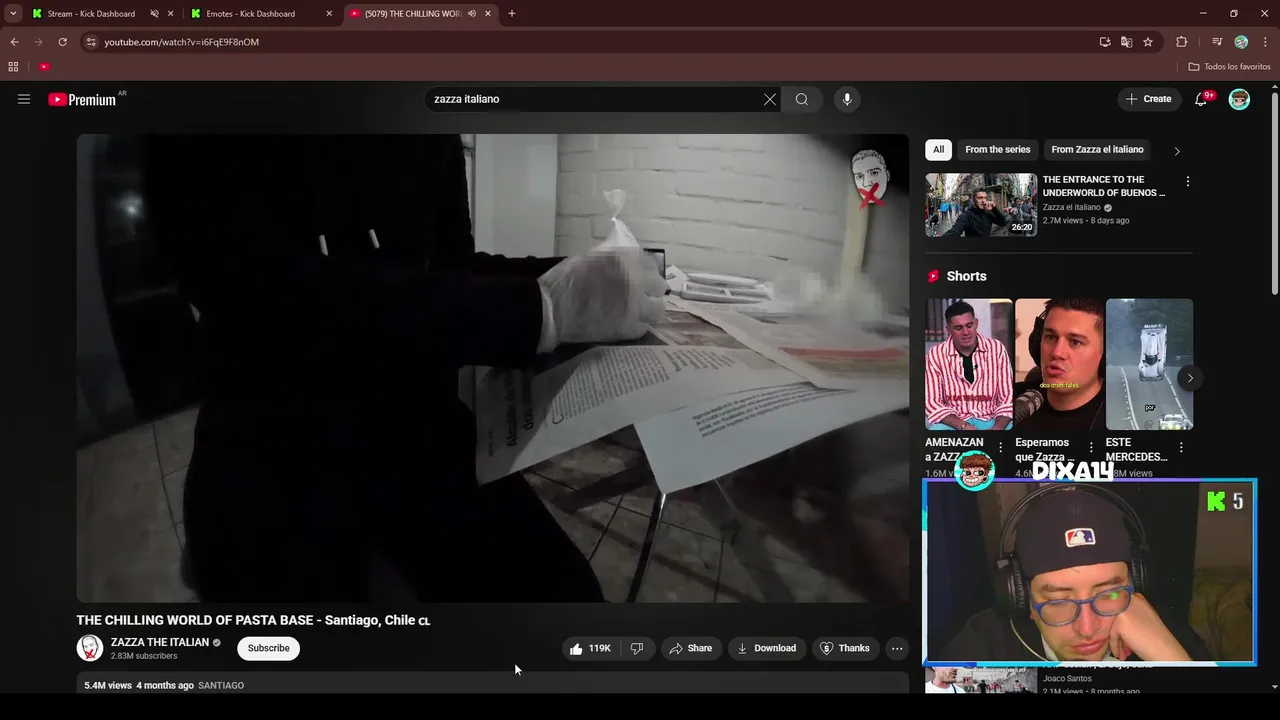Open ZAZZA THE ITALIAN channel avatar
This screenshot has width=1280, height=720.
[90, 648]
